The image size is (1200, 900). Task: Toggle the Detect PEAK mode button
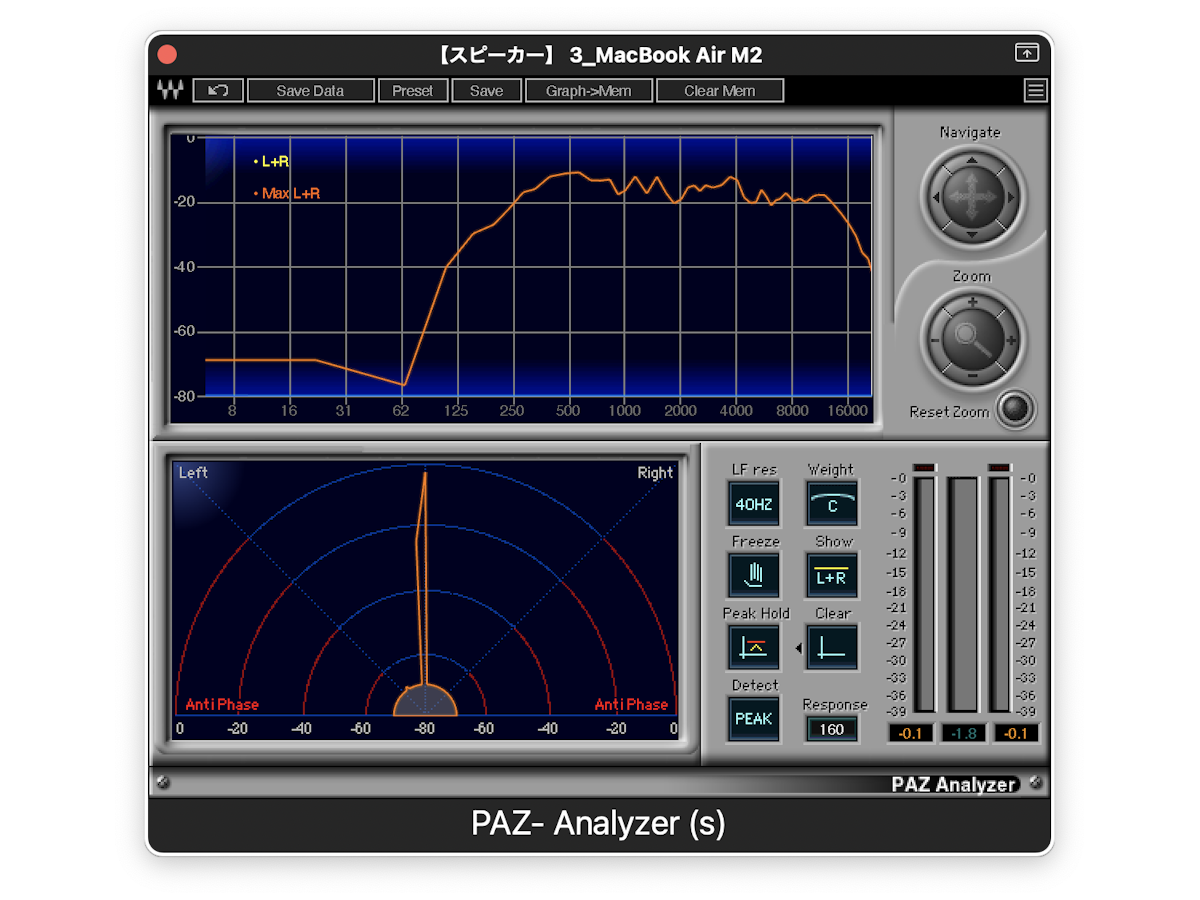click(754, 719)
